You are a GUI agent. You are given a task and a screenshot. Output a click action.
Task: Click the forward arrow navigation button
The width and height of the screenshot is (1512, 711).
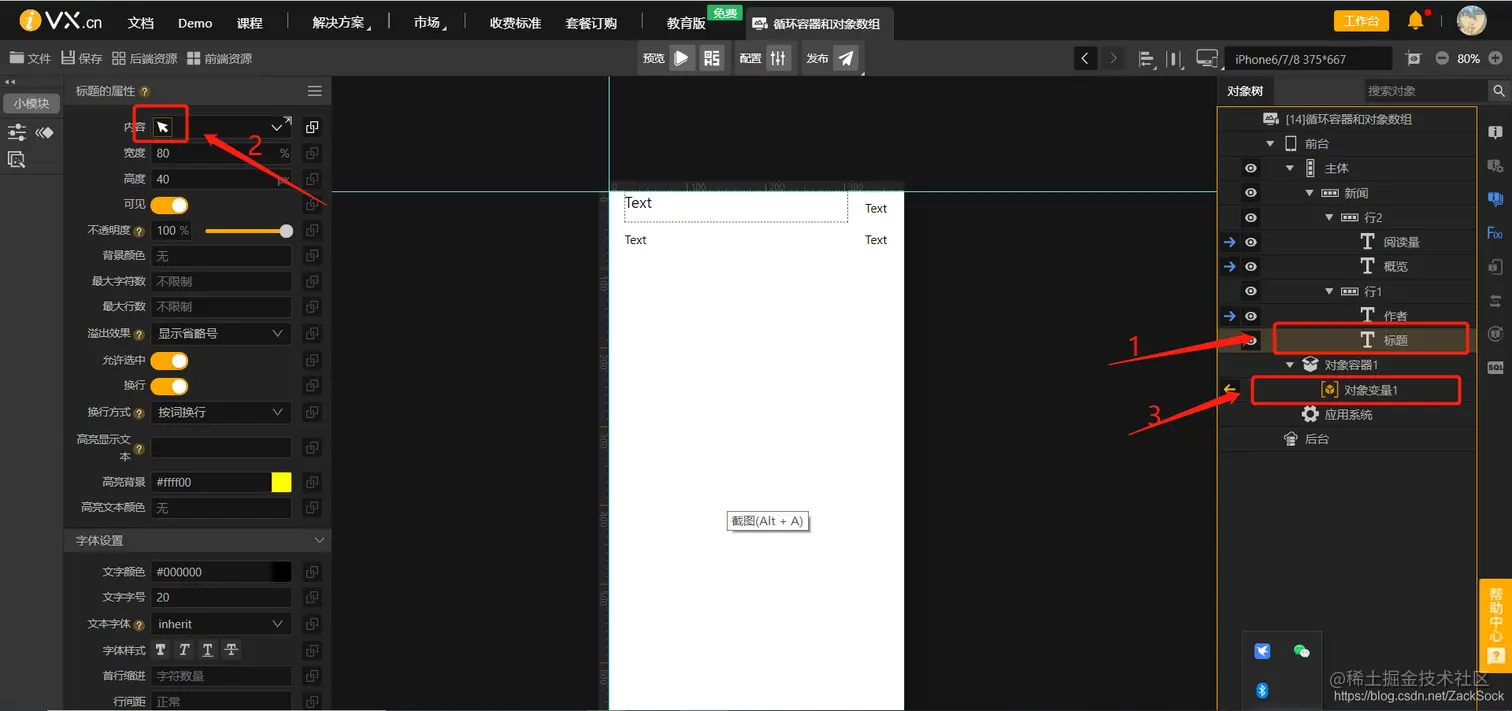[x=1113, y=58]
